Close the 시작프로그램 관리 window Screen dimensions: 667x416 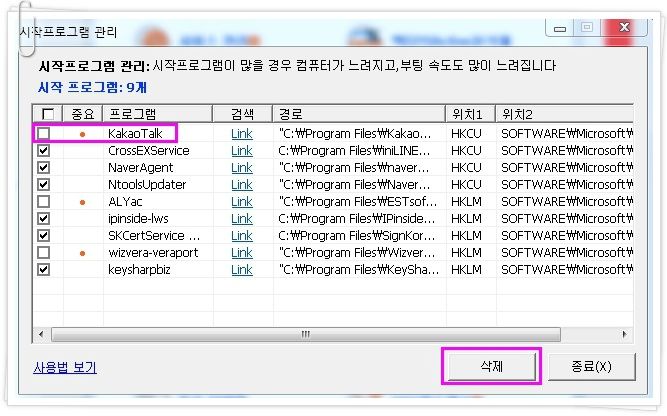pyautogui.click(x=624, y=28)
